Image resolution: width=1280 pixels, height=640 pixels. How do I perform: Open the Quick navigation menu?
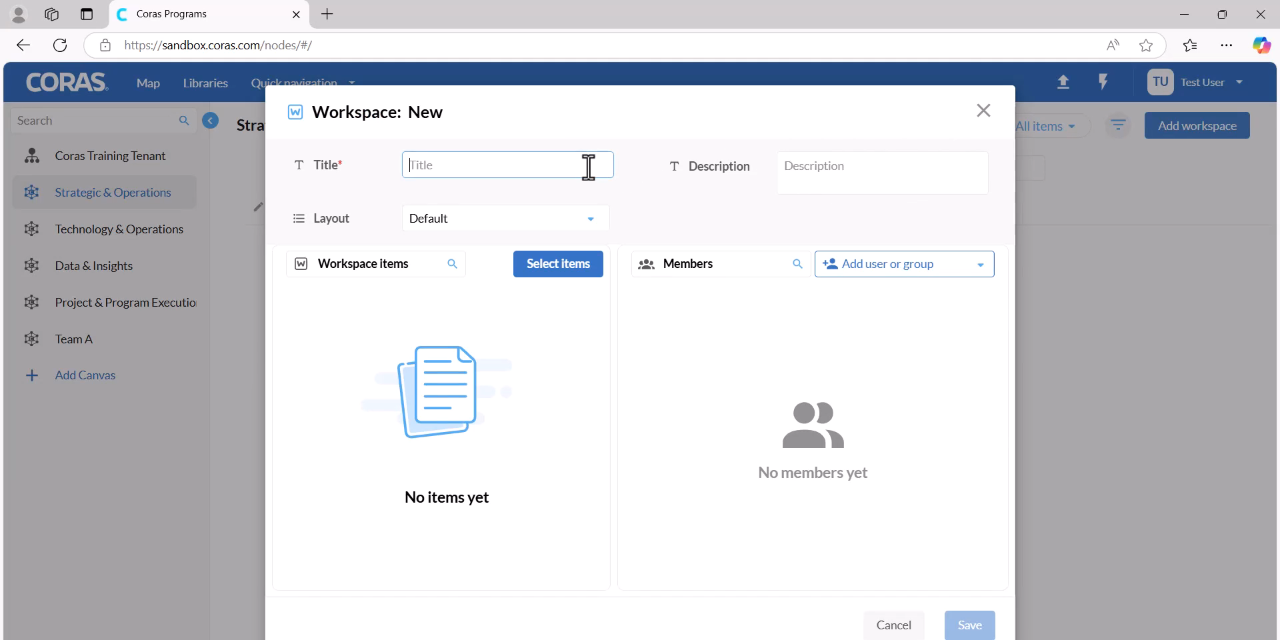[302, 83]
